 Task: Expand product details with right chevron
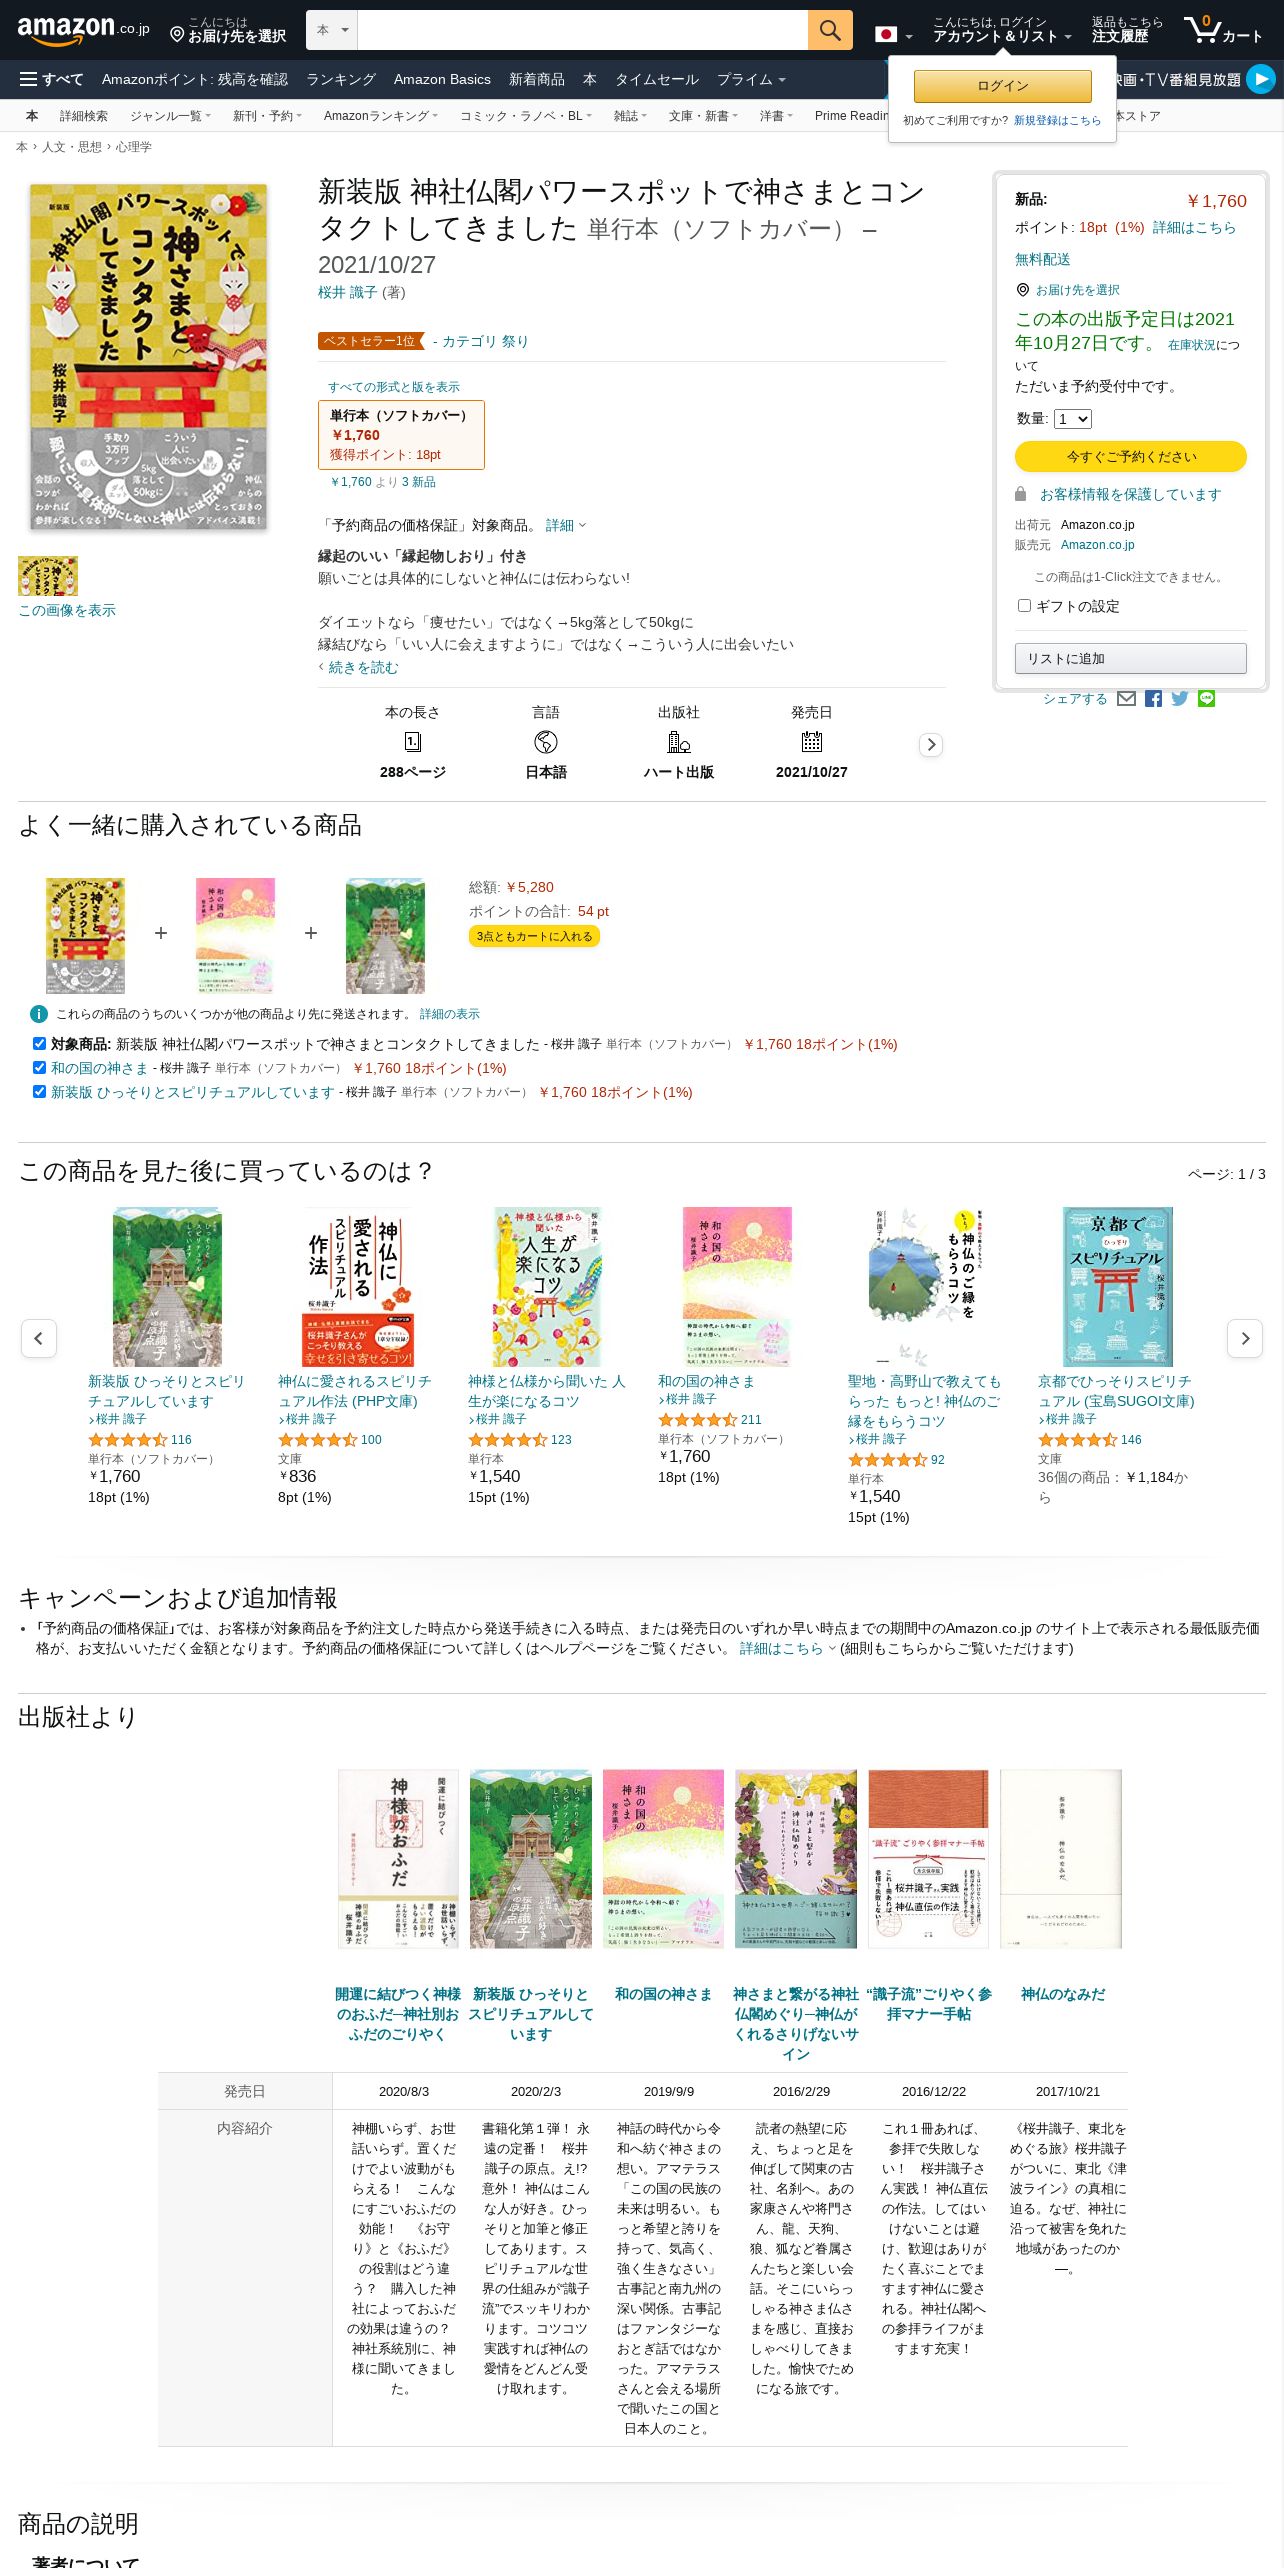931,745
